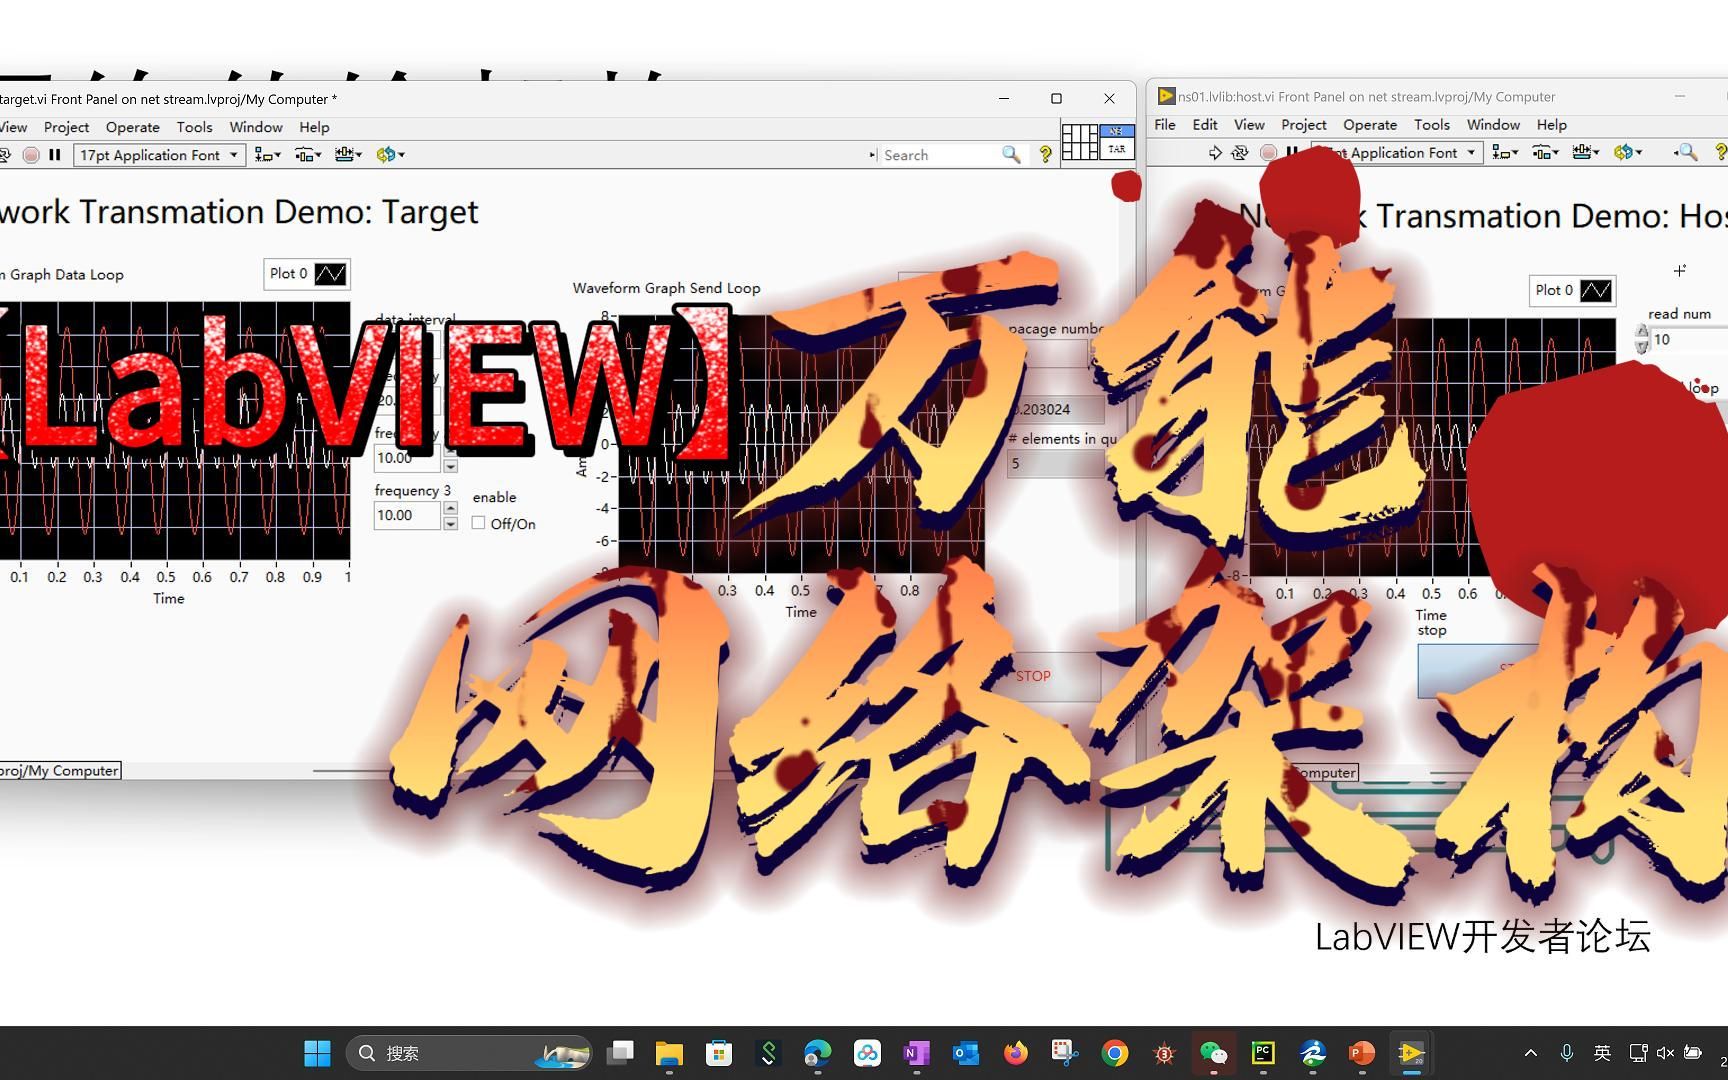The image size is (1728, 1080).
Task: Open File Explorer from the taskbar
Action: coord(669,1053)
